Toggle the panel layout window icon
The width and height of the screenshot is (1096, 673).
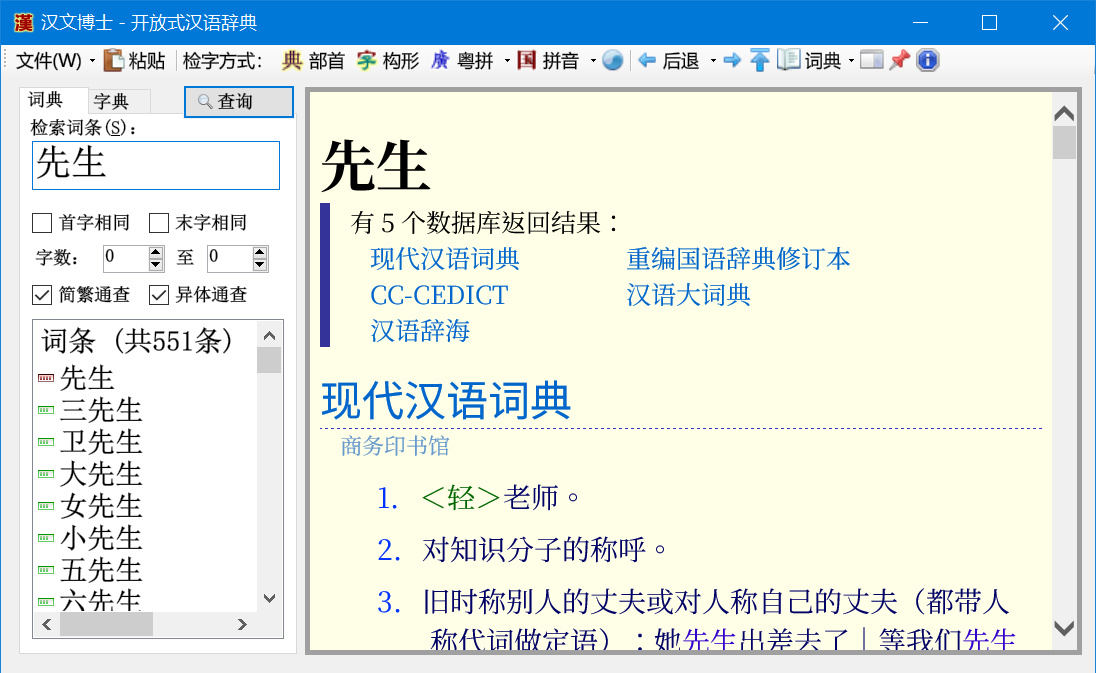tap(872, 60)
